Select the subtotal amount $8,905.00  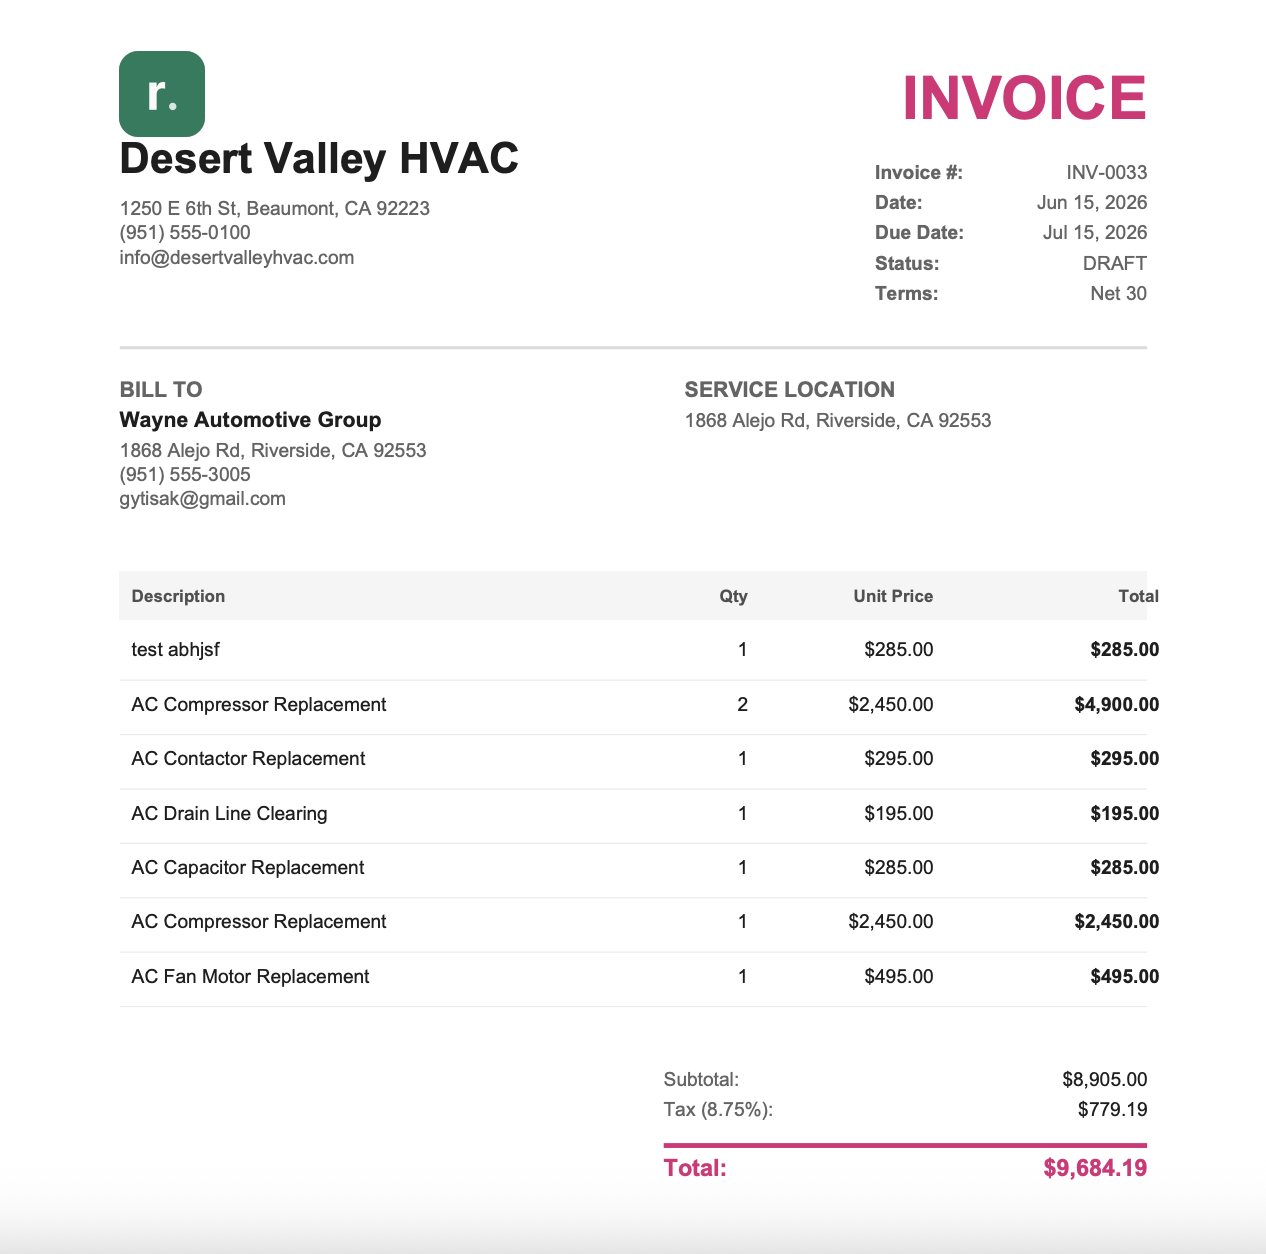click(1105, 1080)
